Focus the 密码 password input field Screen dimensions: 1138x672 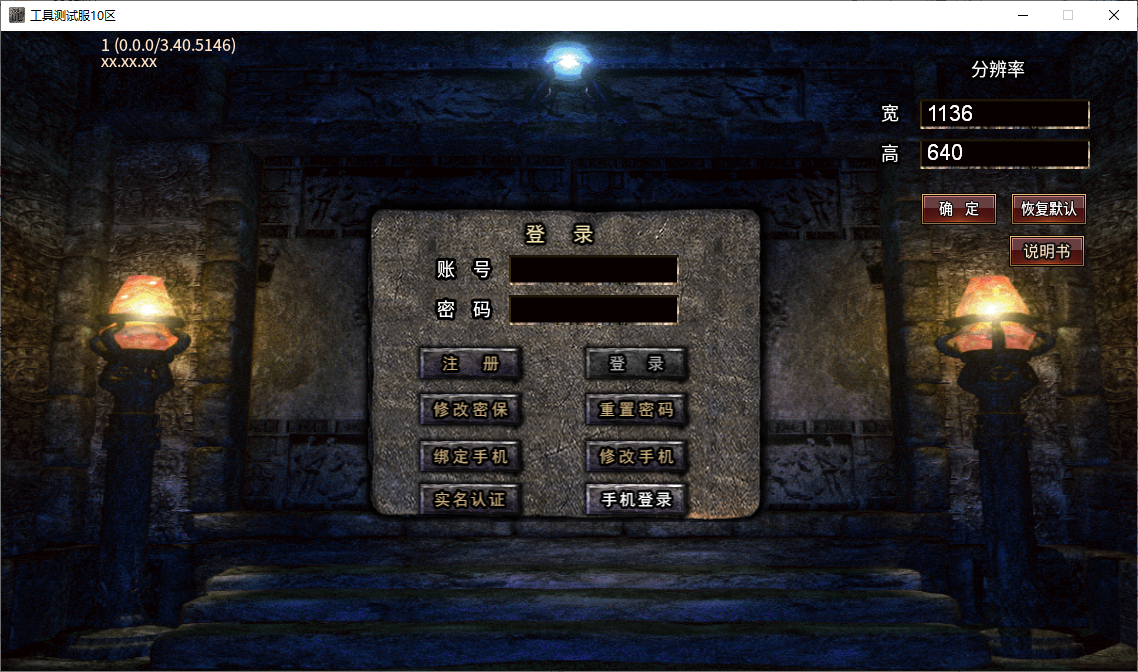tap(594, 309)
